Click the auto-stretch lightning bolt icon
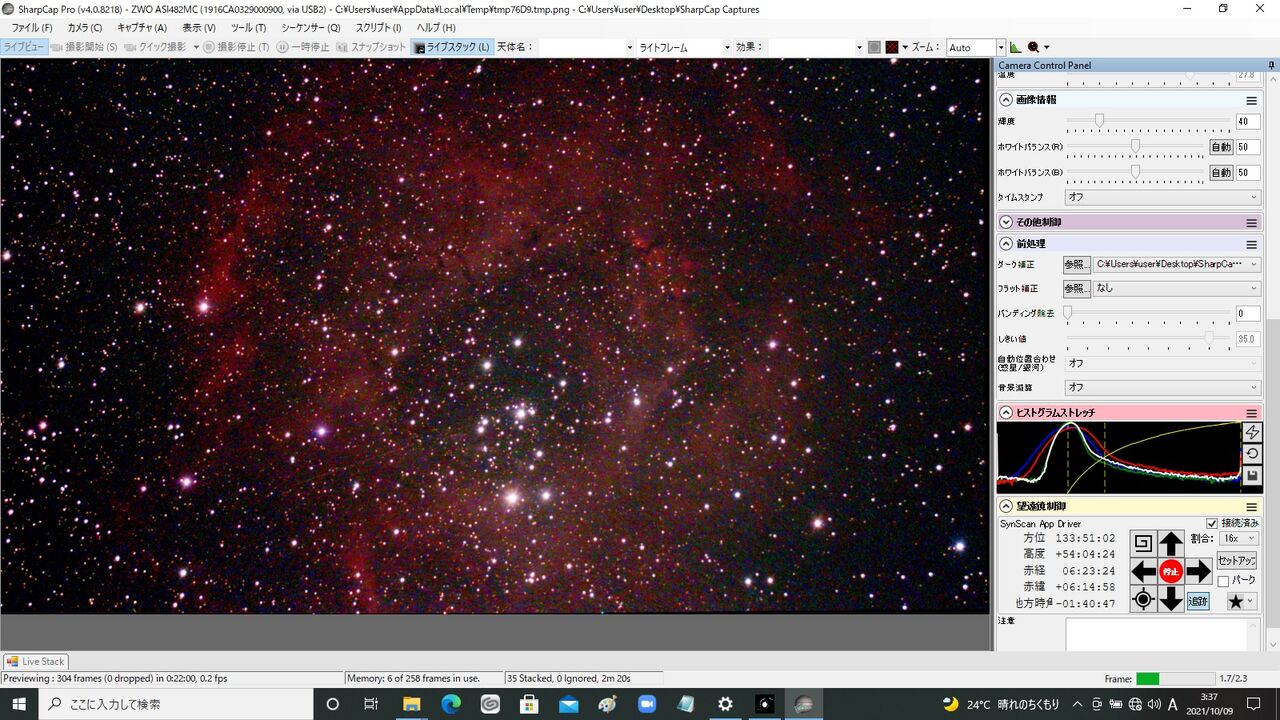Viewport: 1280px width, 720px height. pos(1251,432)
